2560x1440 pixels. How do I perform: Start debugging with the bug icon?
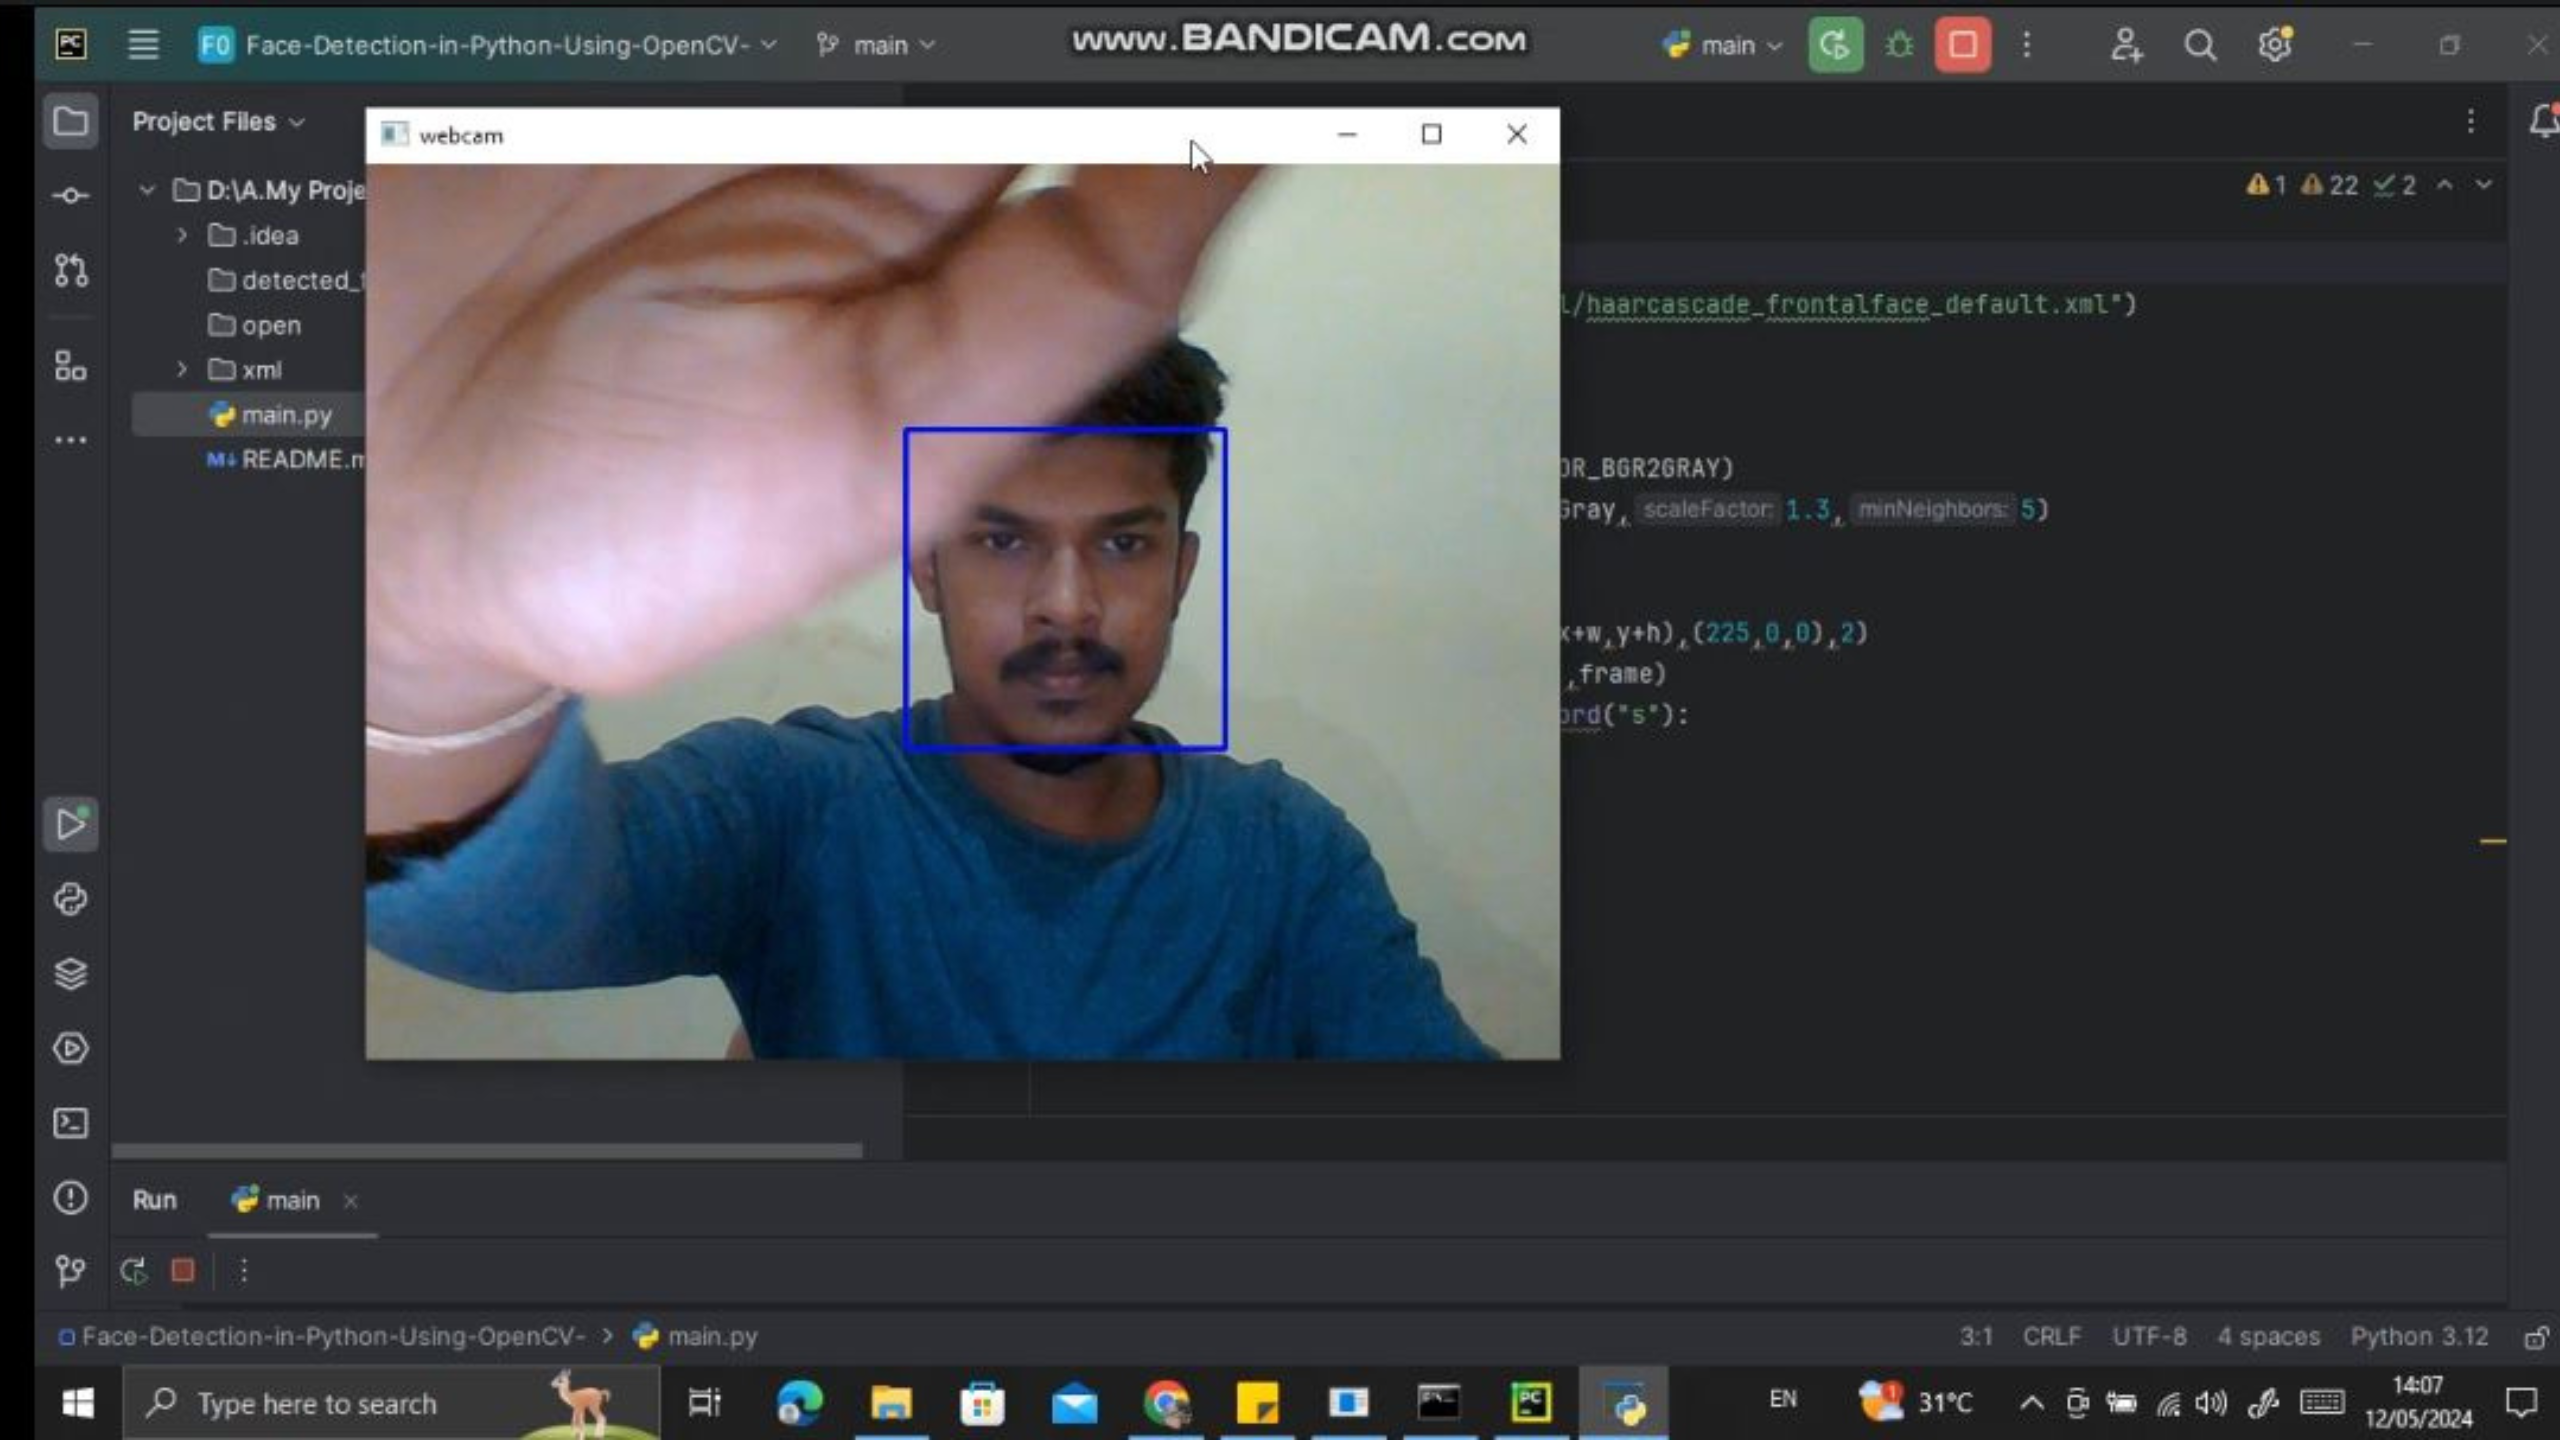coord(1898,44)
